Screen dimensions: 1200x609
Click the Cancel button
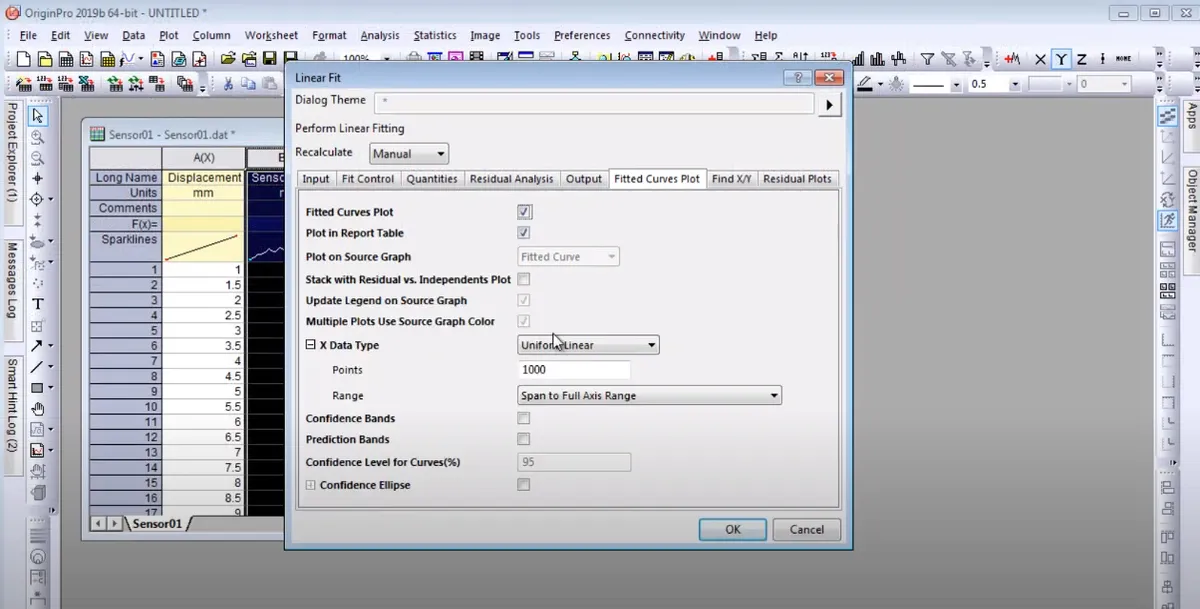click(807, 529)
